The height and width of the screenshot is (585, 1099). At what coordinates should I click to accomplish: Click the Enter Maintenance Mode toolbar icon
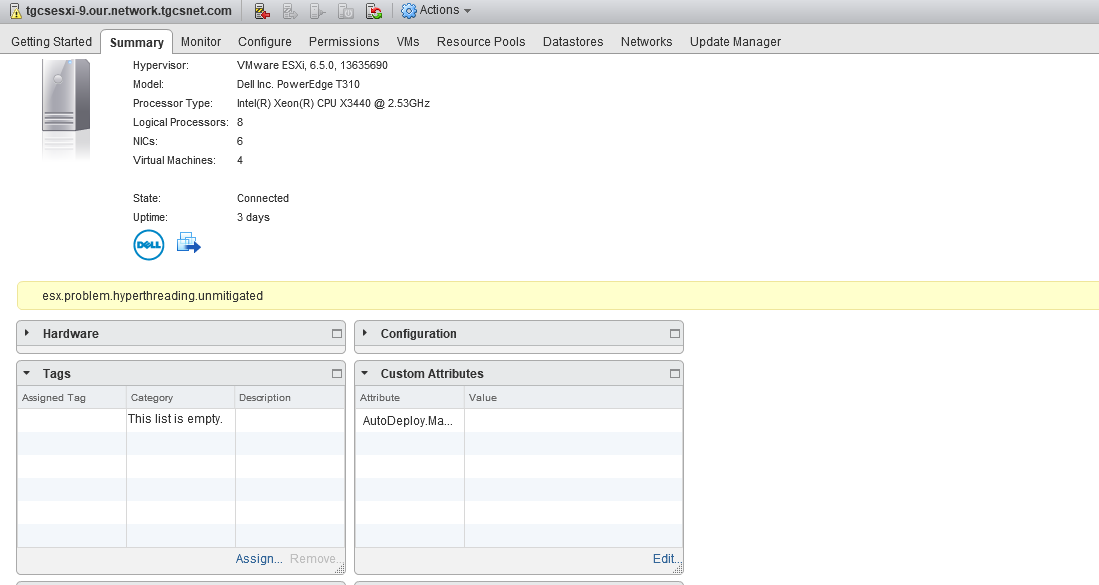coord(262,10)
